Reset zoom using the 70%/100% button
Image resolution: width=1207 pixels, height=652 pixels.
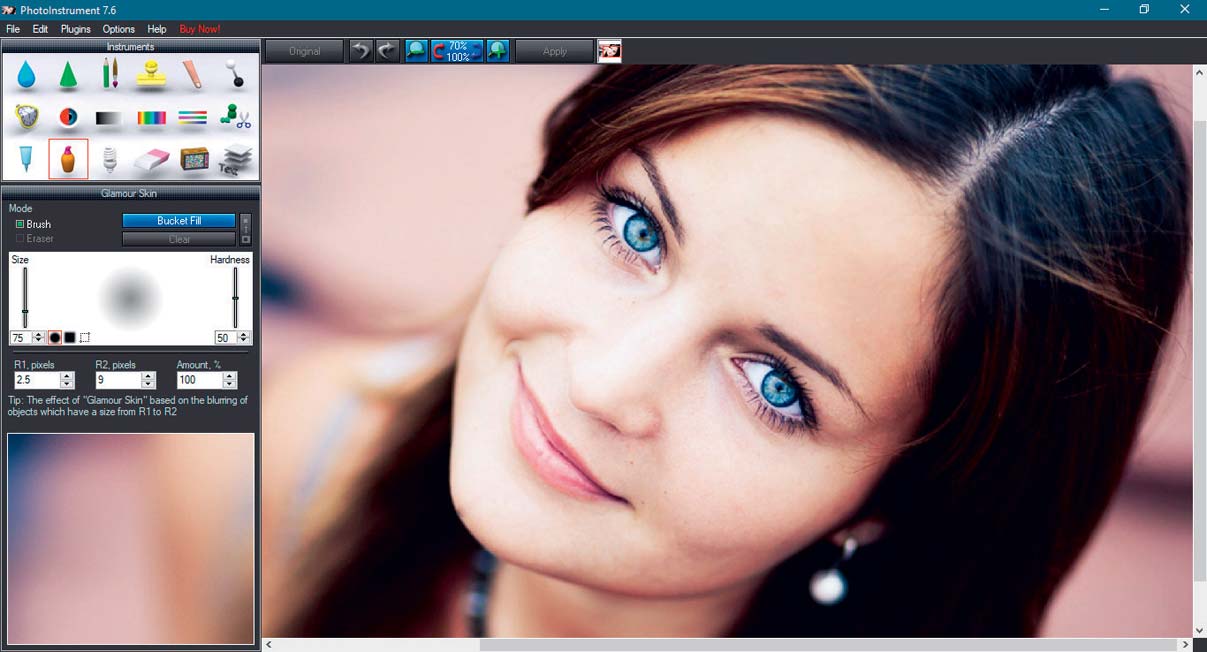457,51
